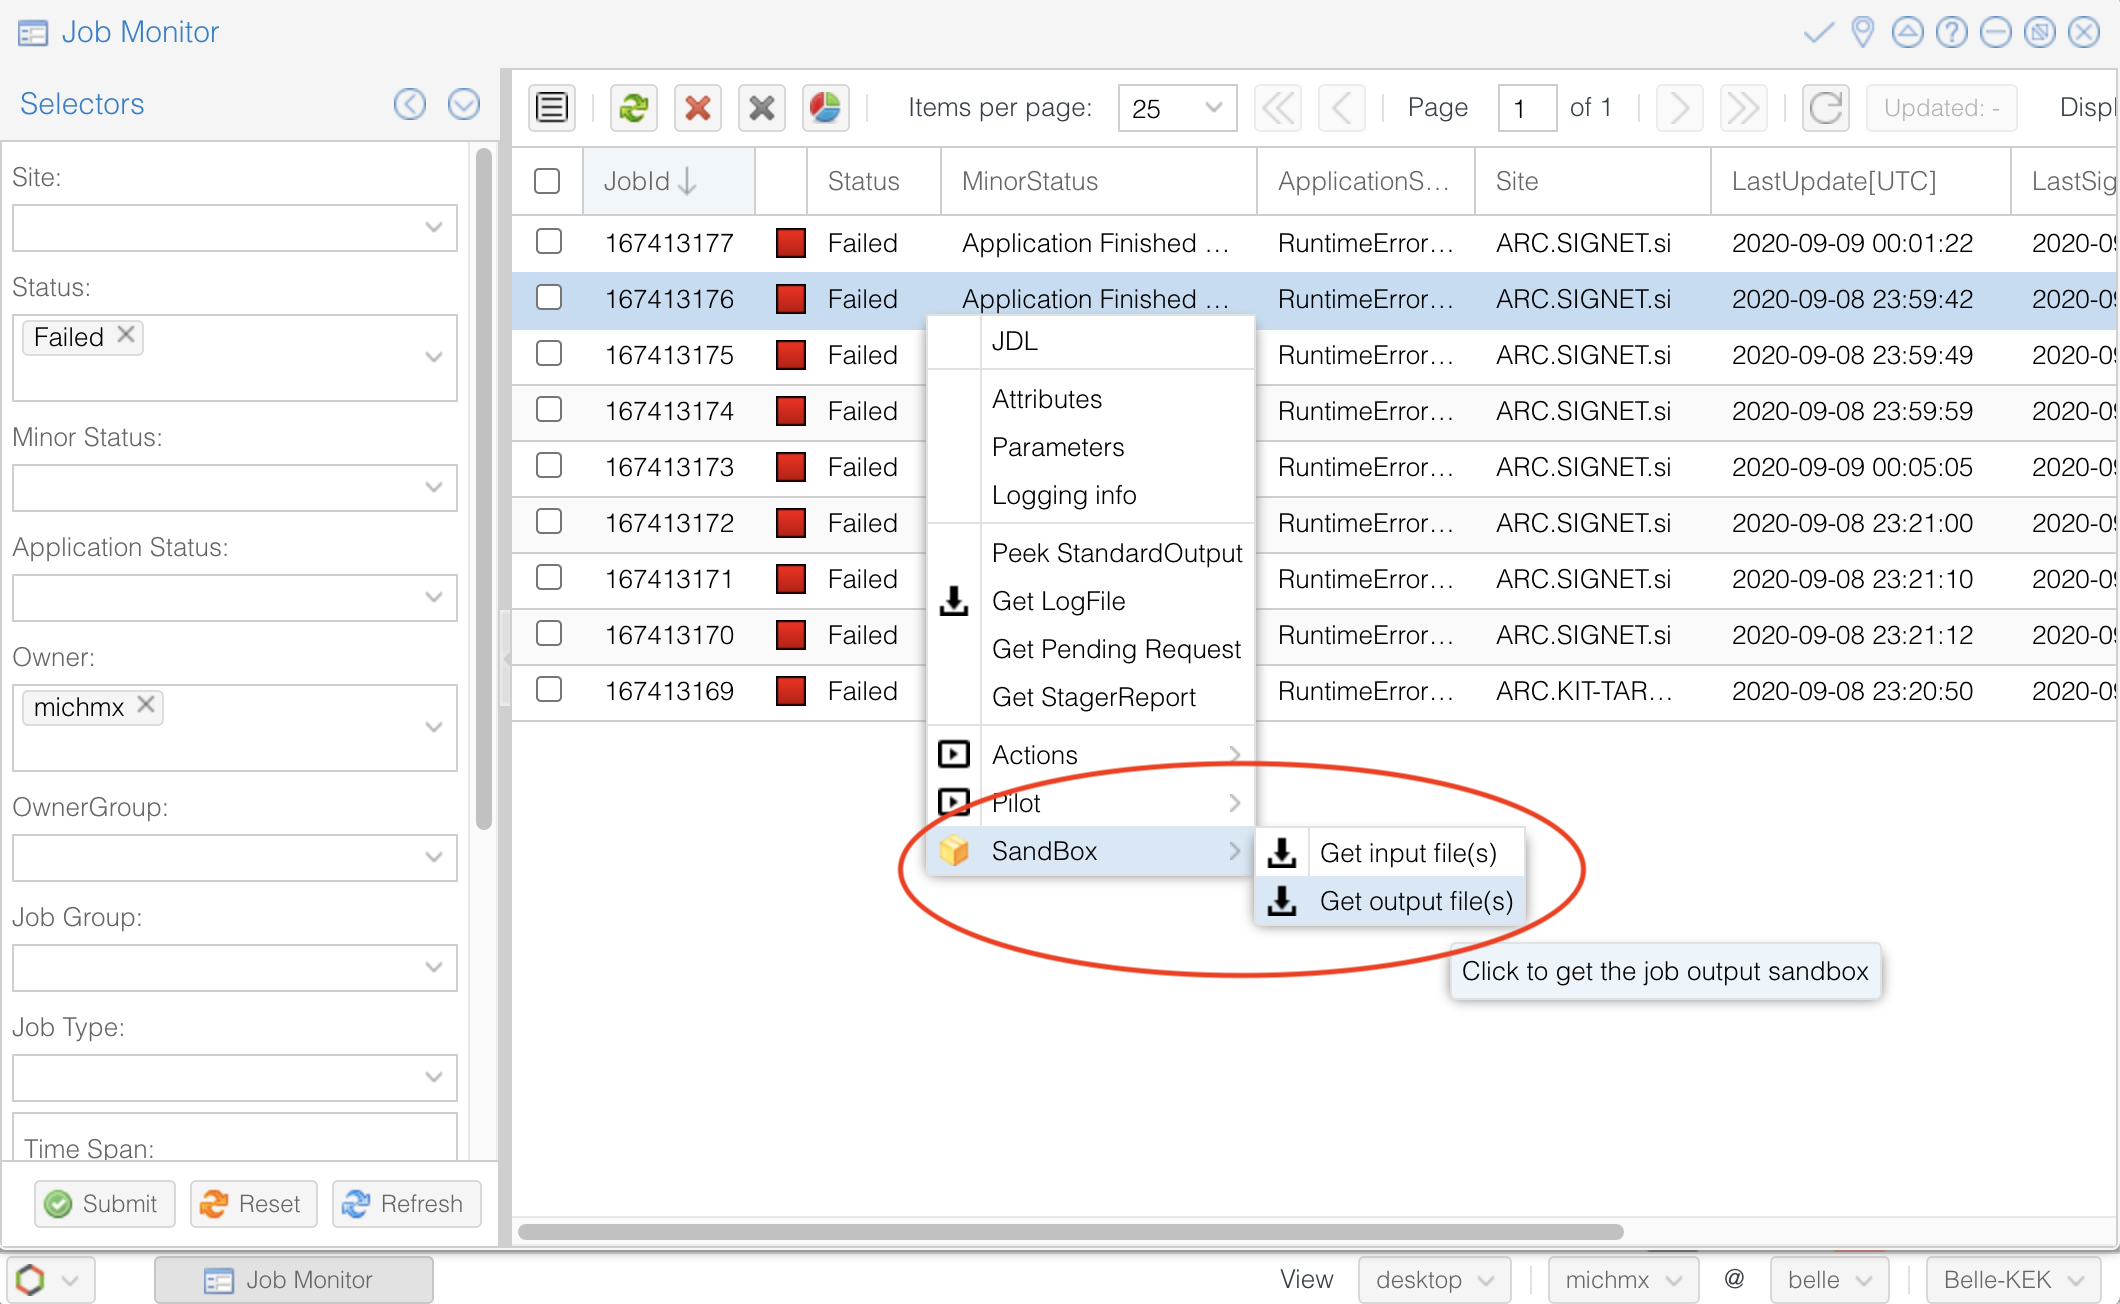Viewport: 2120px width, 1304px height.
Task: Open the Belle-KEK setup dropdown
Action: 2014,1279
